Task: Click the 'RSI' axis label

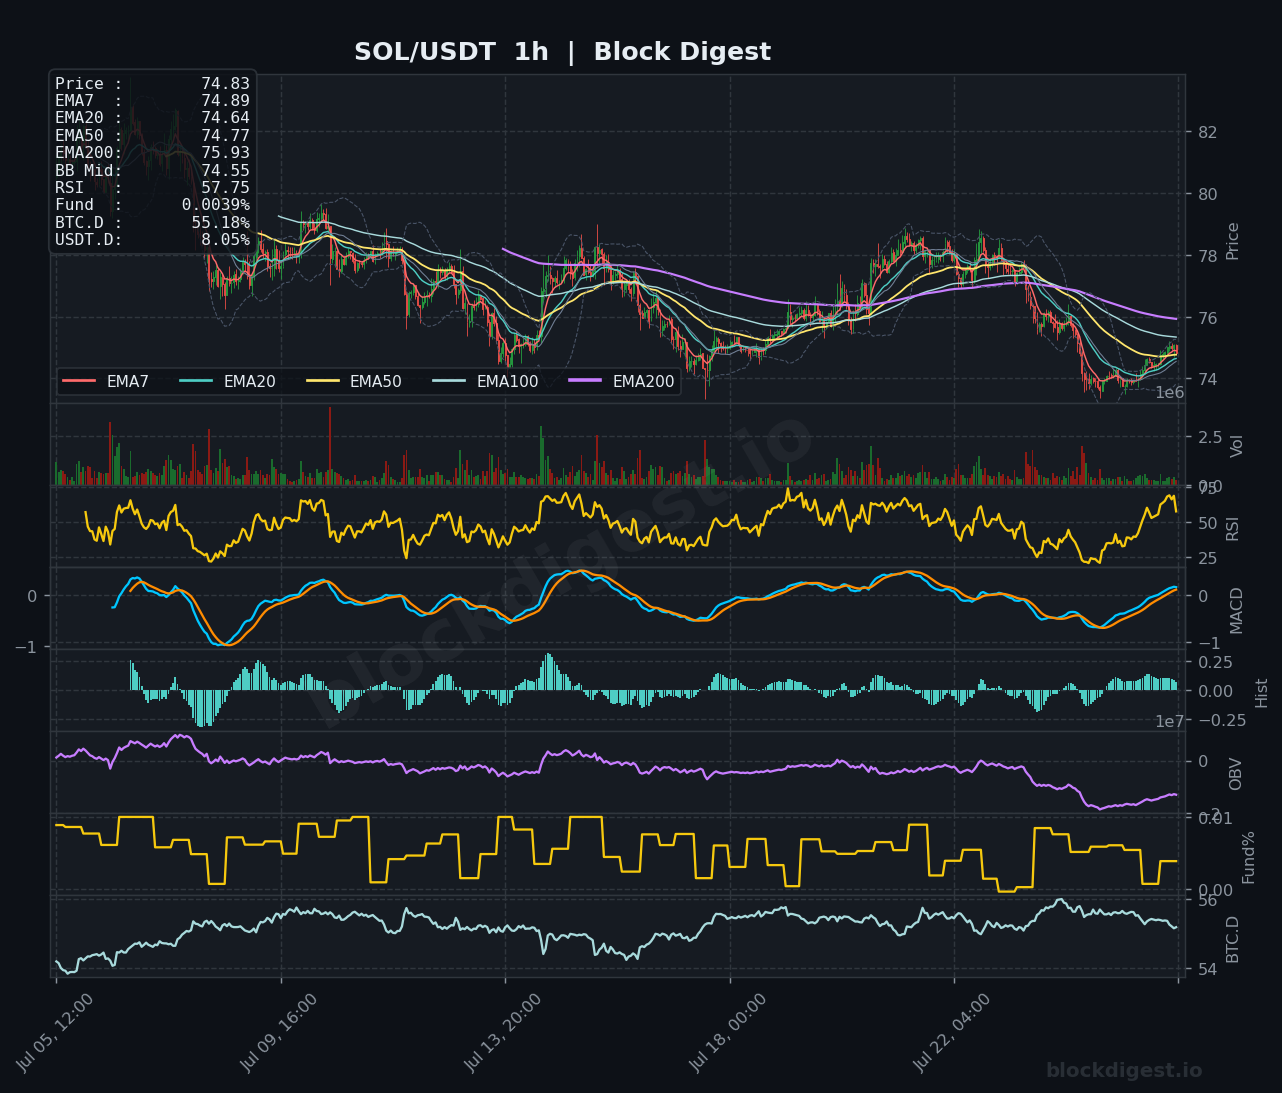Action: (x=1232, y=529)
